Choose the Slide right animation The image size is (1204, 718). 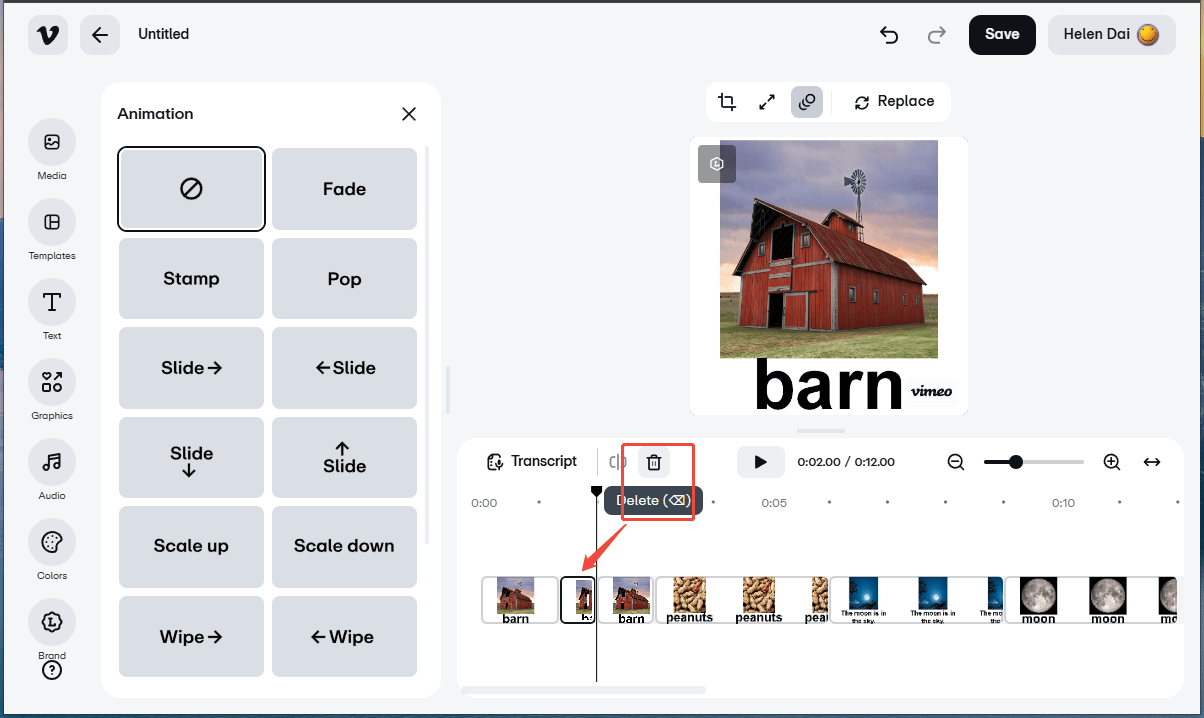pos(191,368)
